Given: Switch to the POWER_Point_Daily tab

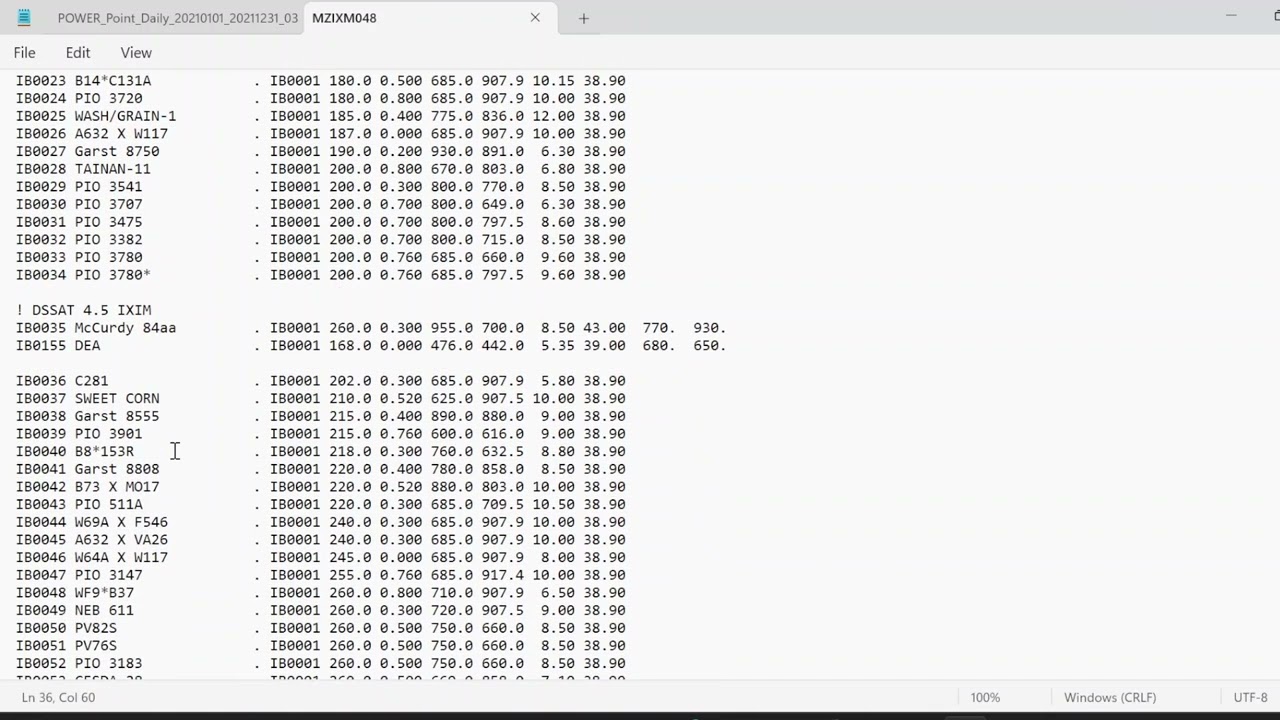Looking at the screenshot, I should (x=177, y=18).
